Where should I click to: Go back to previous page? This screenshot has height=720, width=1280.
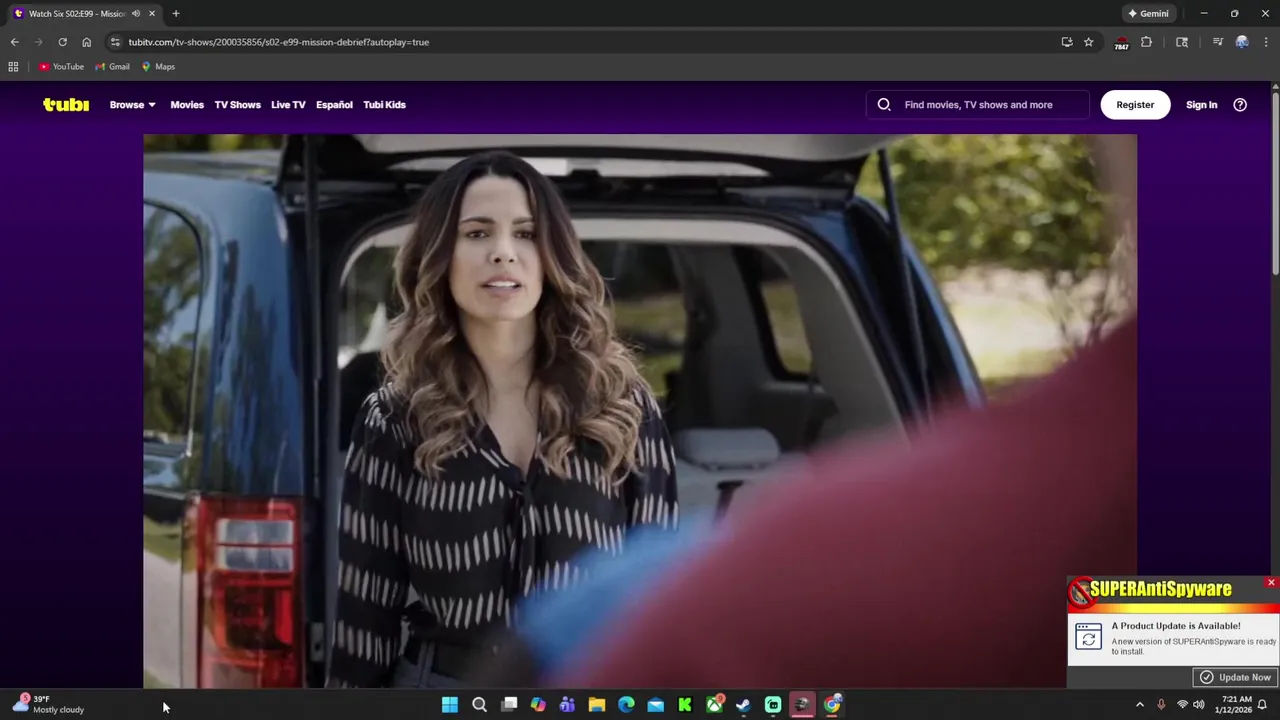click(x=14, y=42)
